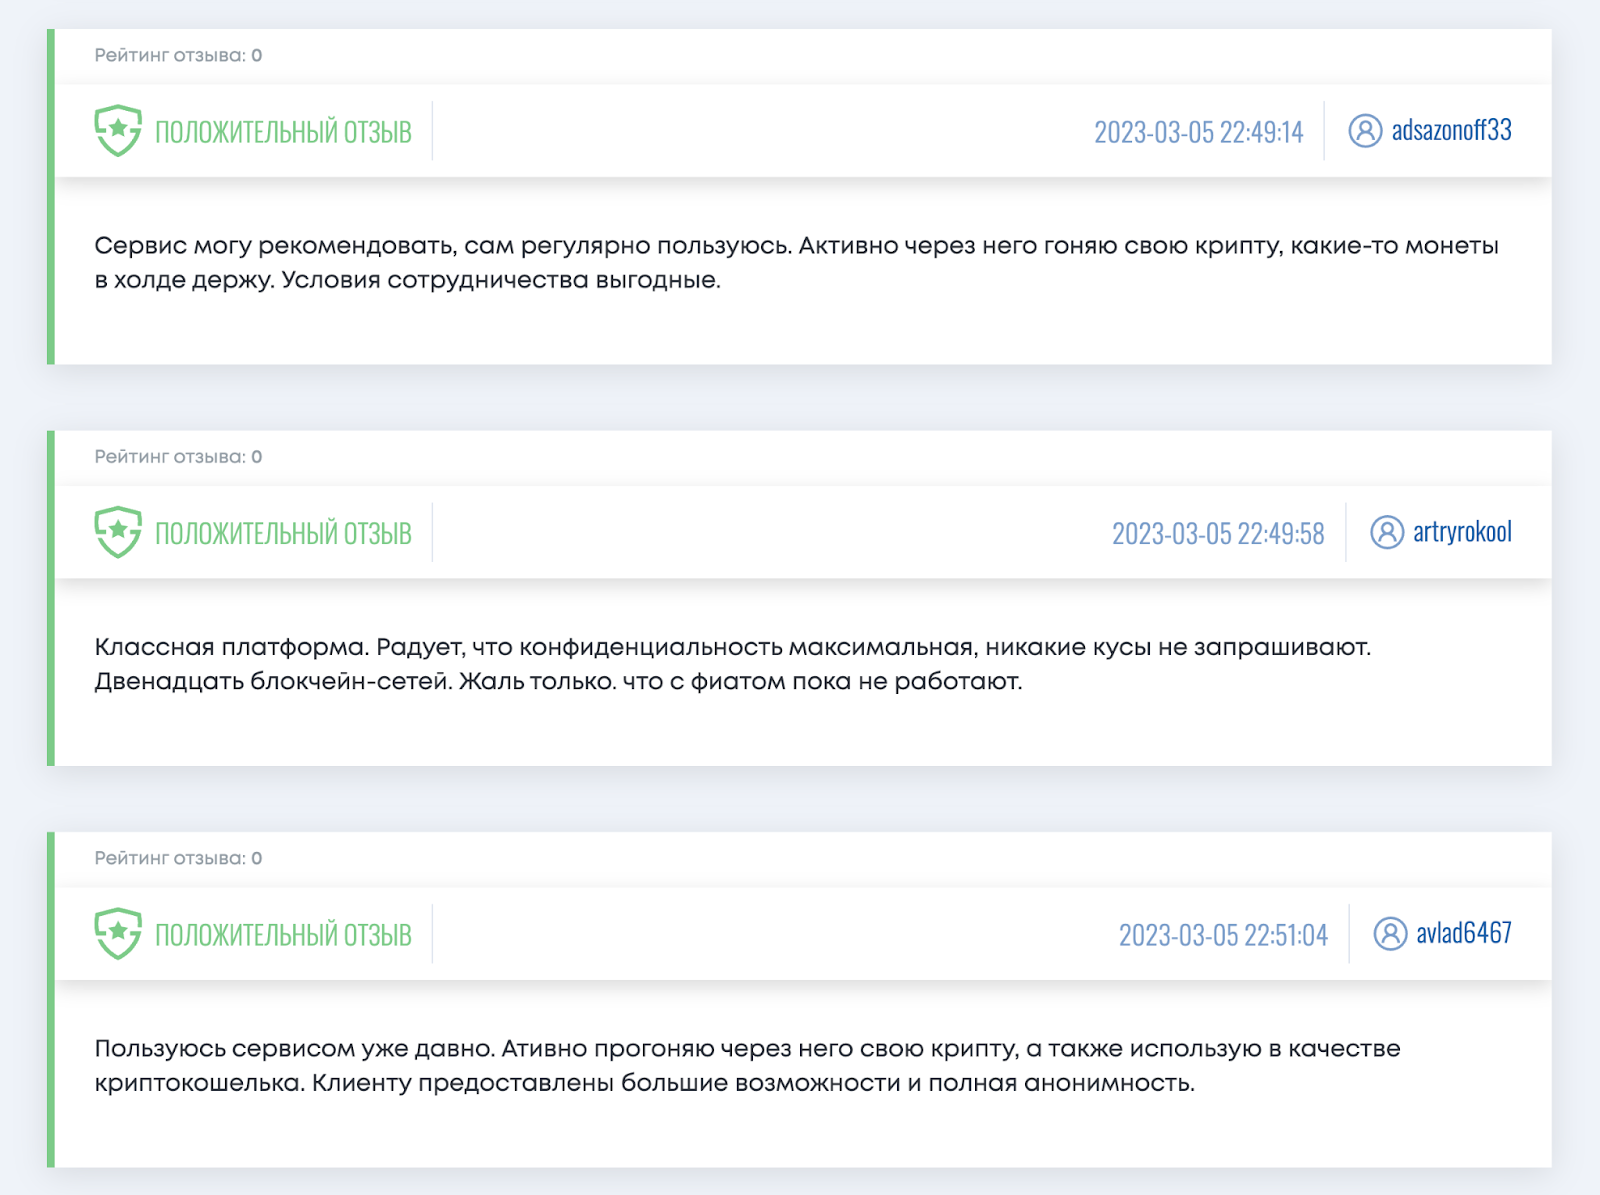Click the timestamp 2023-03-05 22:51:04
Viewport: 1600px width, 1195px height.
(1223, 935)
